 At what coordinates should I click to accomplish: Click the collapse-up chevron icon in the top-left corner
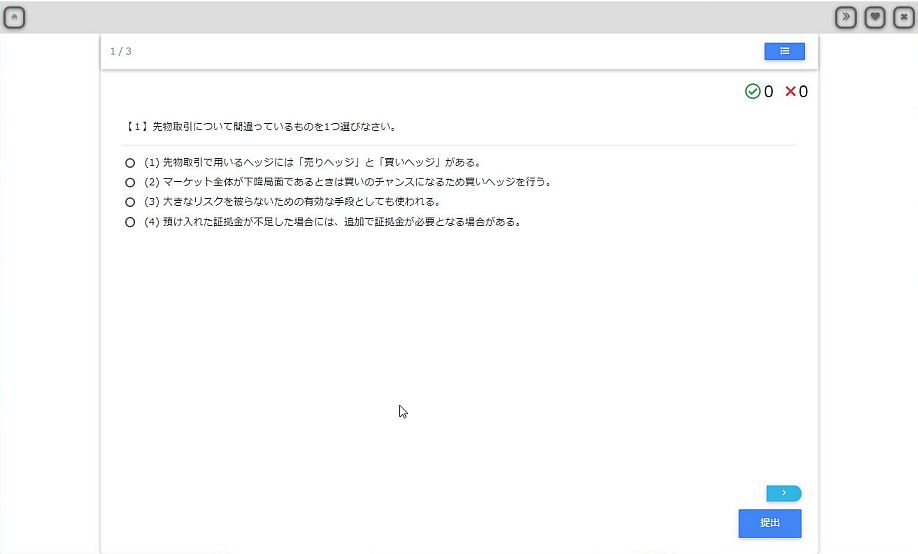point(15,18)
